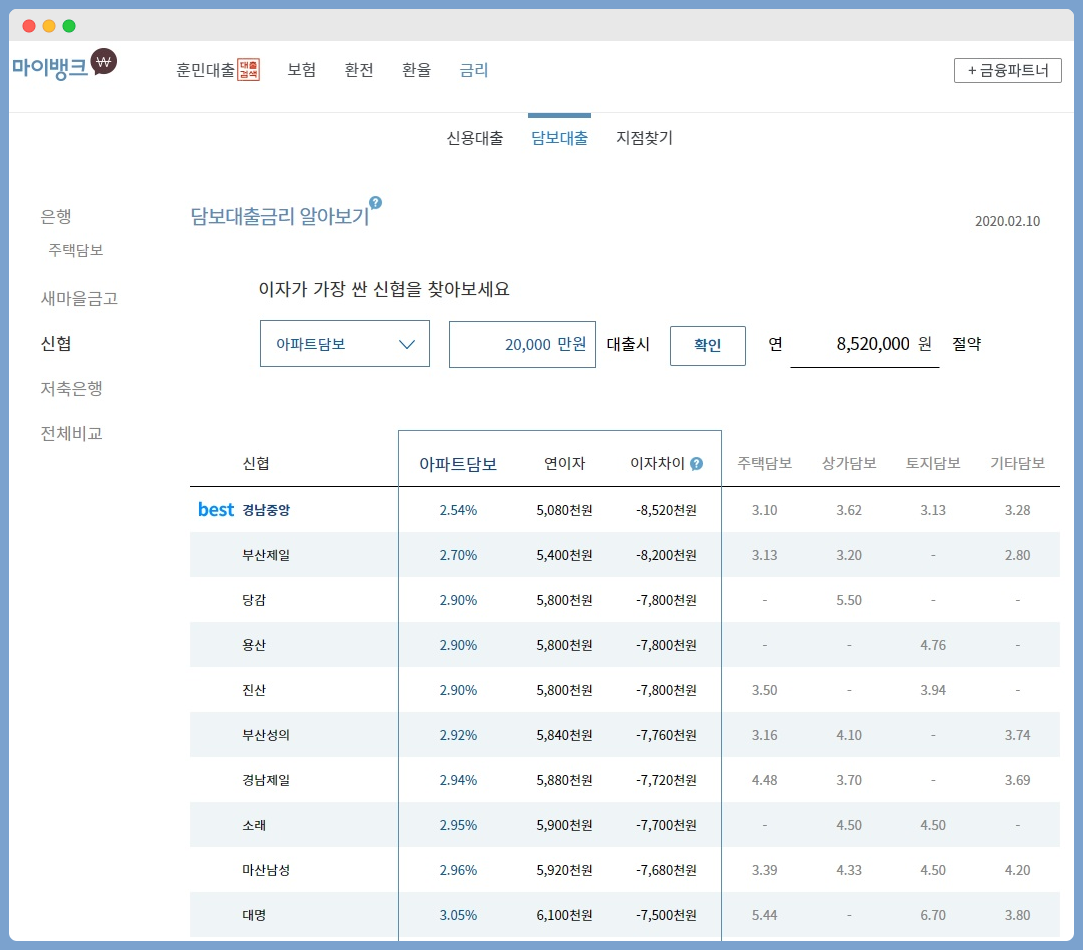Select 새마을금고 in the sidebar
Screen dimensions: 1083x950
[79, 298]
